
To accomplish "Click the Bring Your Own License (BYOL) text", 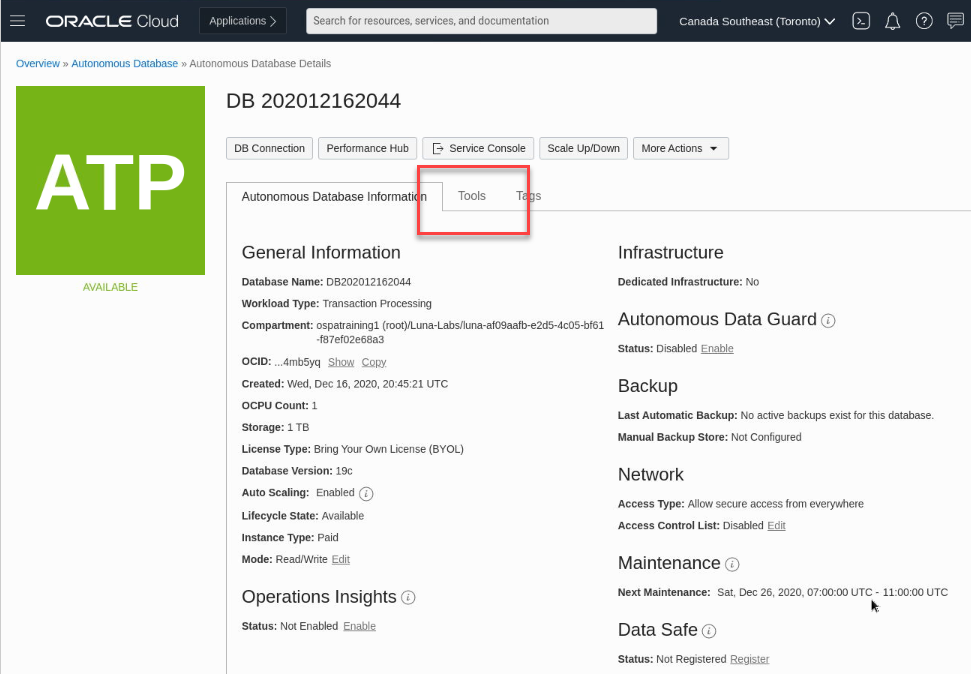I will point(389,449).
